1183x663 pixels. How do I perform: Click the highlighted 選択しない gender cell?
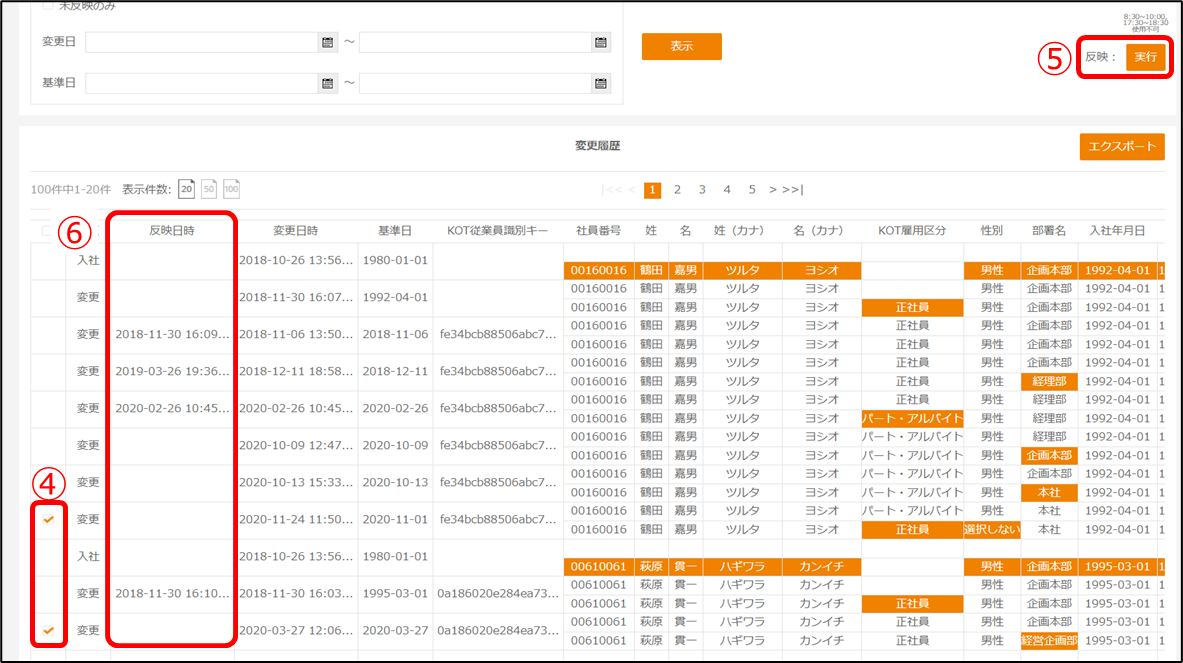click(x=991, y=529)
